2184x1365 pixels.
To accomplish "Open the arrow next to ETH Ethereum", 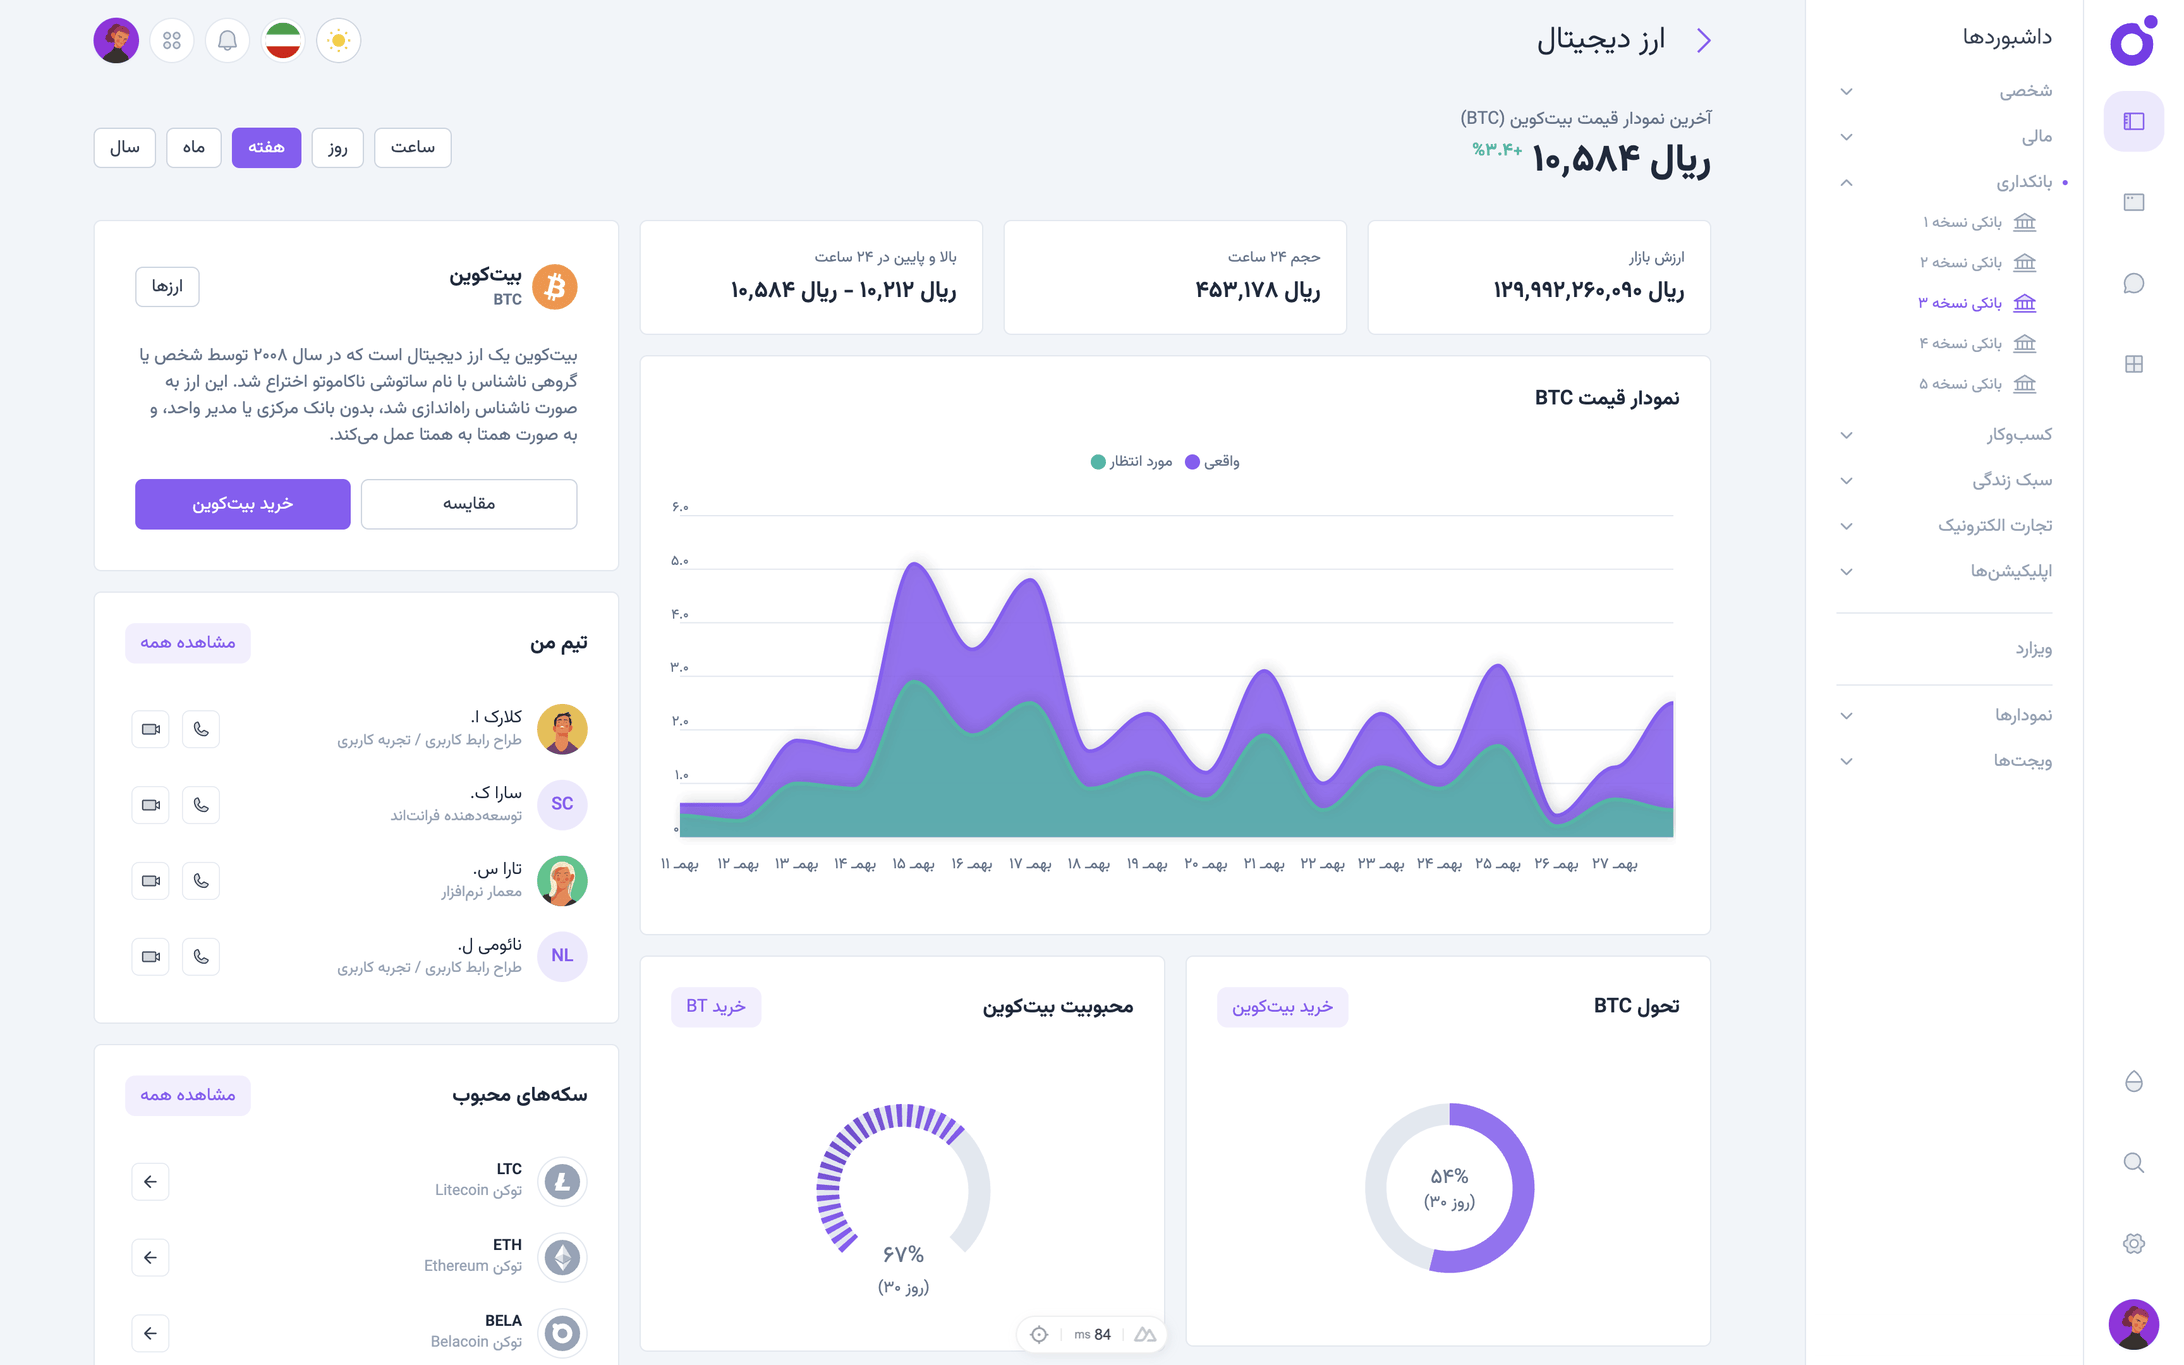I will (x=150, y=1257).
